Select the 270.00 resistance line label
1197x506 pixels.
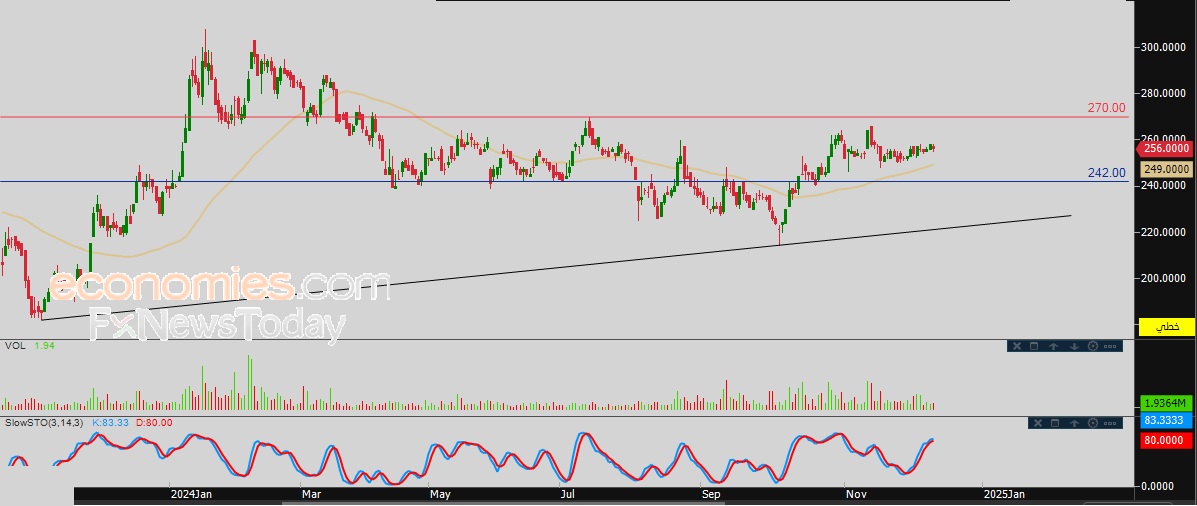click(x=1106, y=108)
